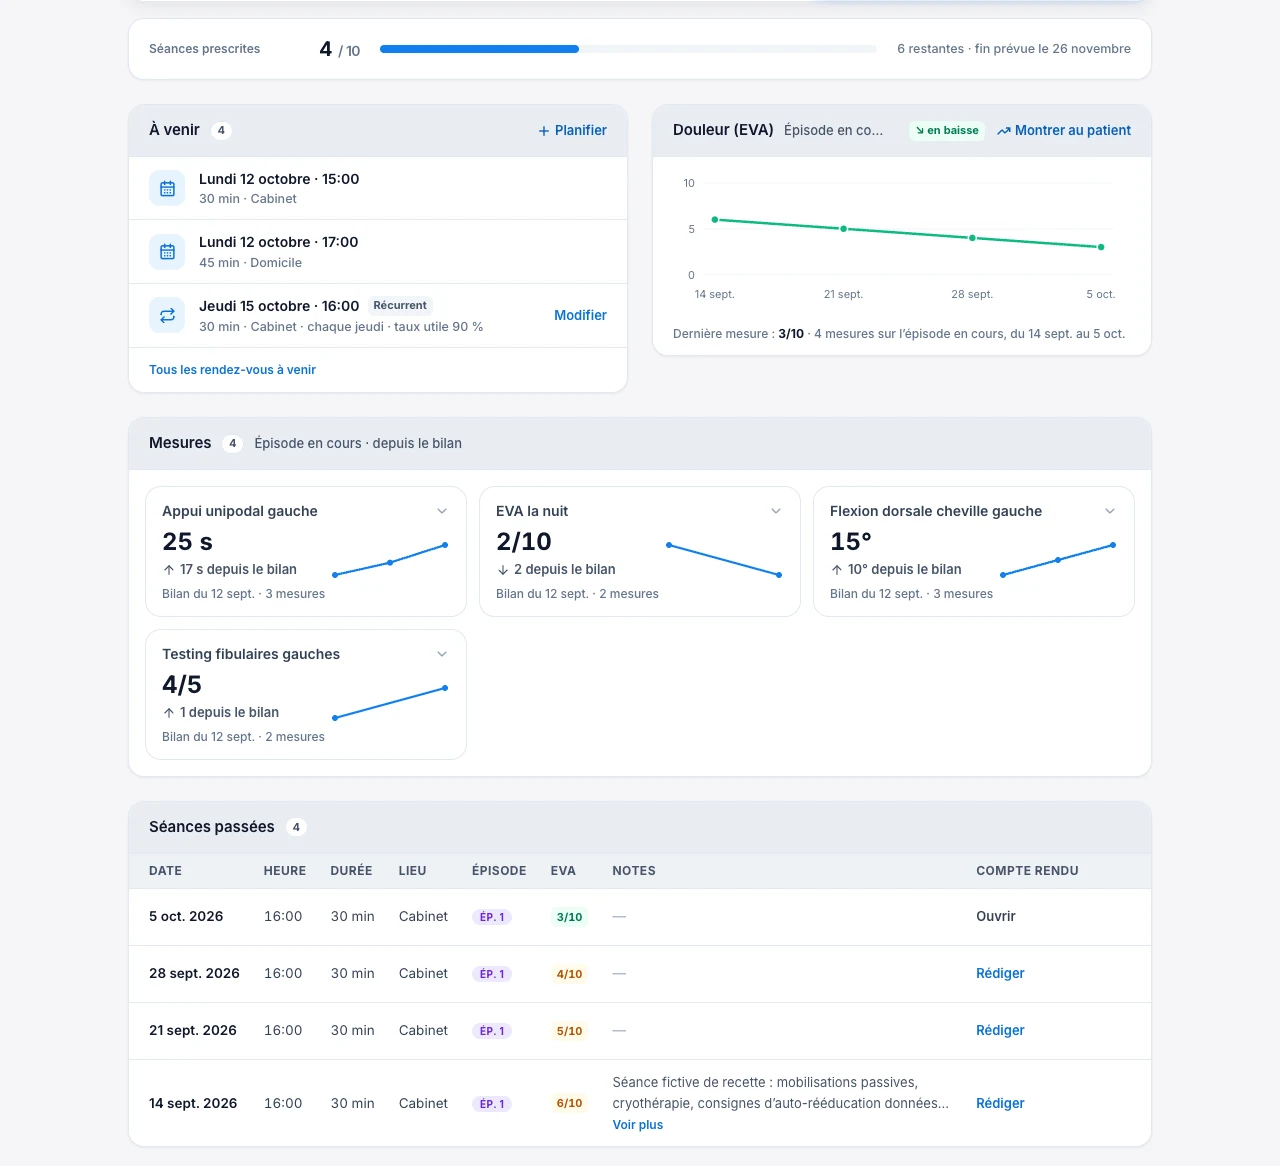Expand the Testing fibulaires gauches card
The image size is (1280, 1166).
coord(442,654)
